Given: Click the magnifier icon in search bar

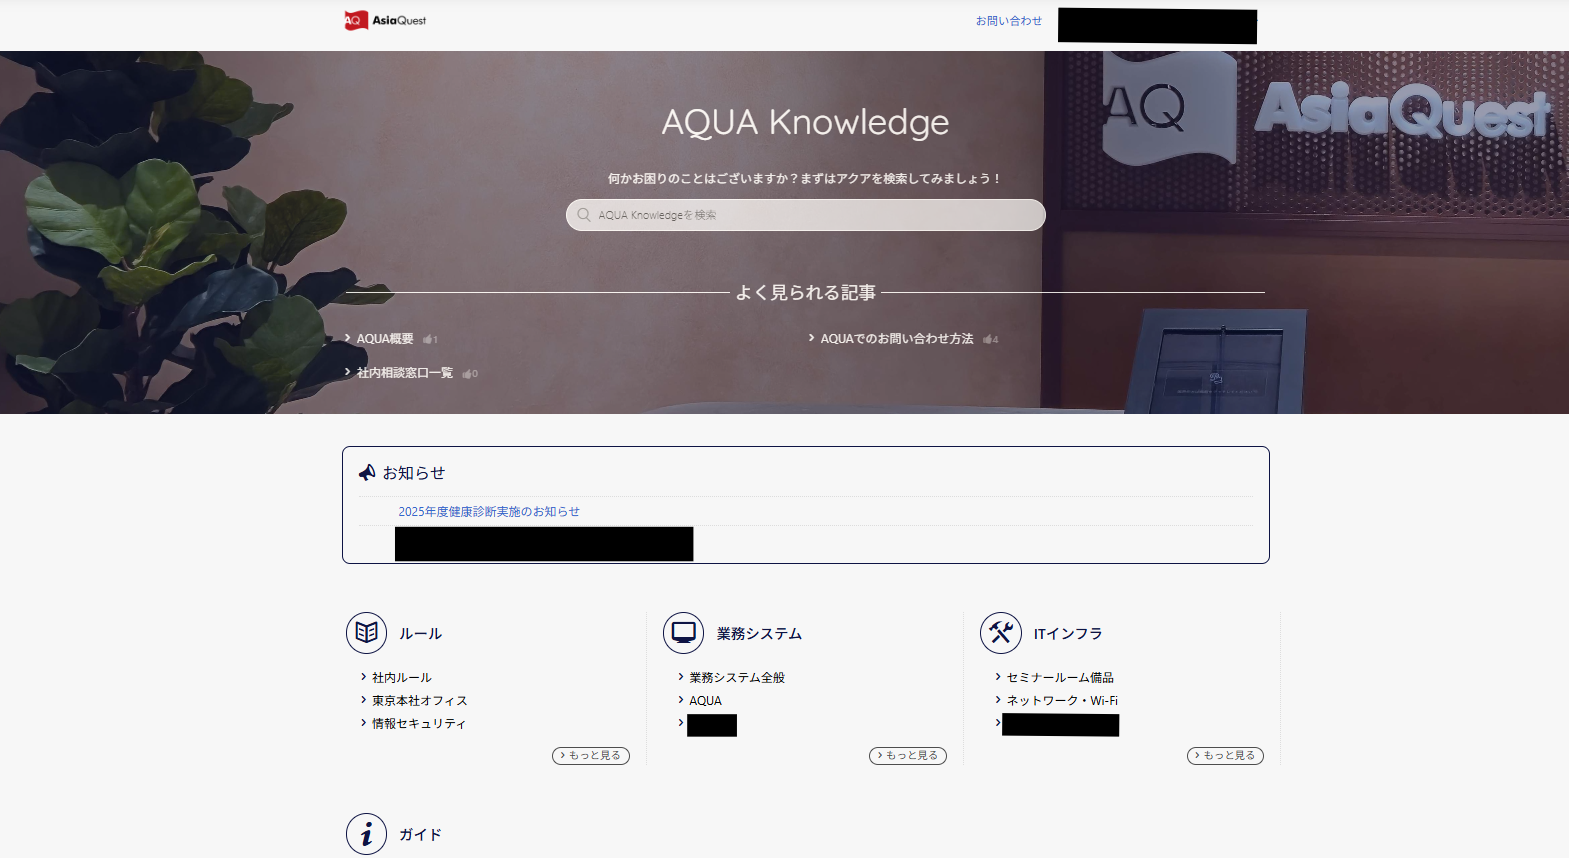Looking at the screenshot, I should 584,215.
